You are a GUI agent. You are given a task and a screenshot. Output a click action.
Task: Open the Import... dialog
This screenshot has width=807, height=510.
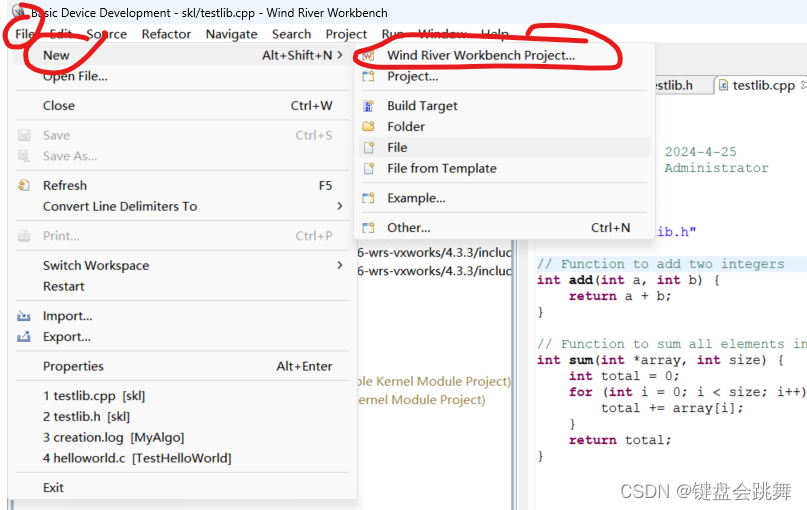click(67, 316)
